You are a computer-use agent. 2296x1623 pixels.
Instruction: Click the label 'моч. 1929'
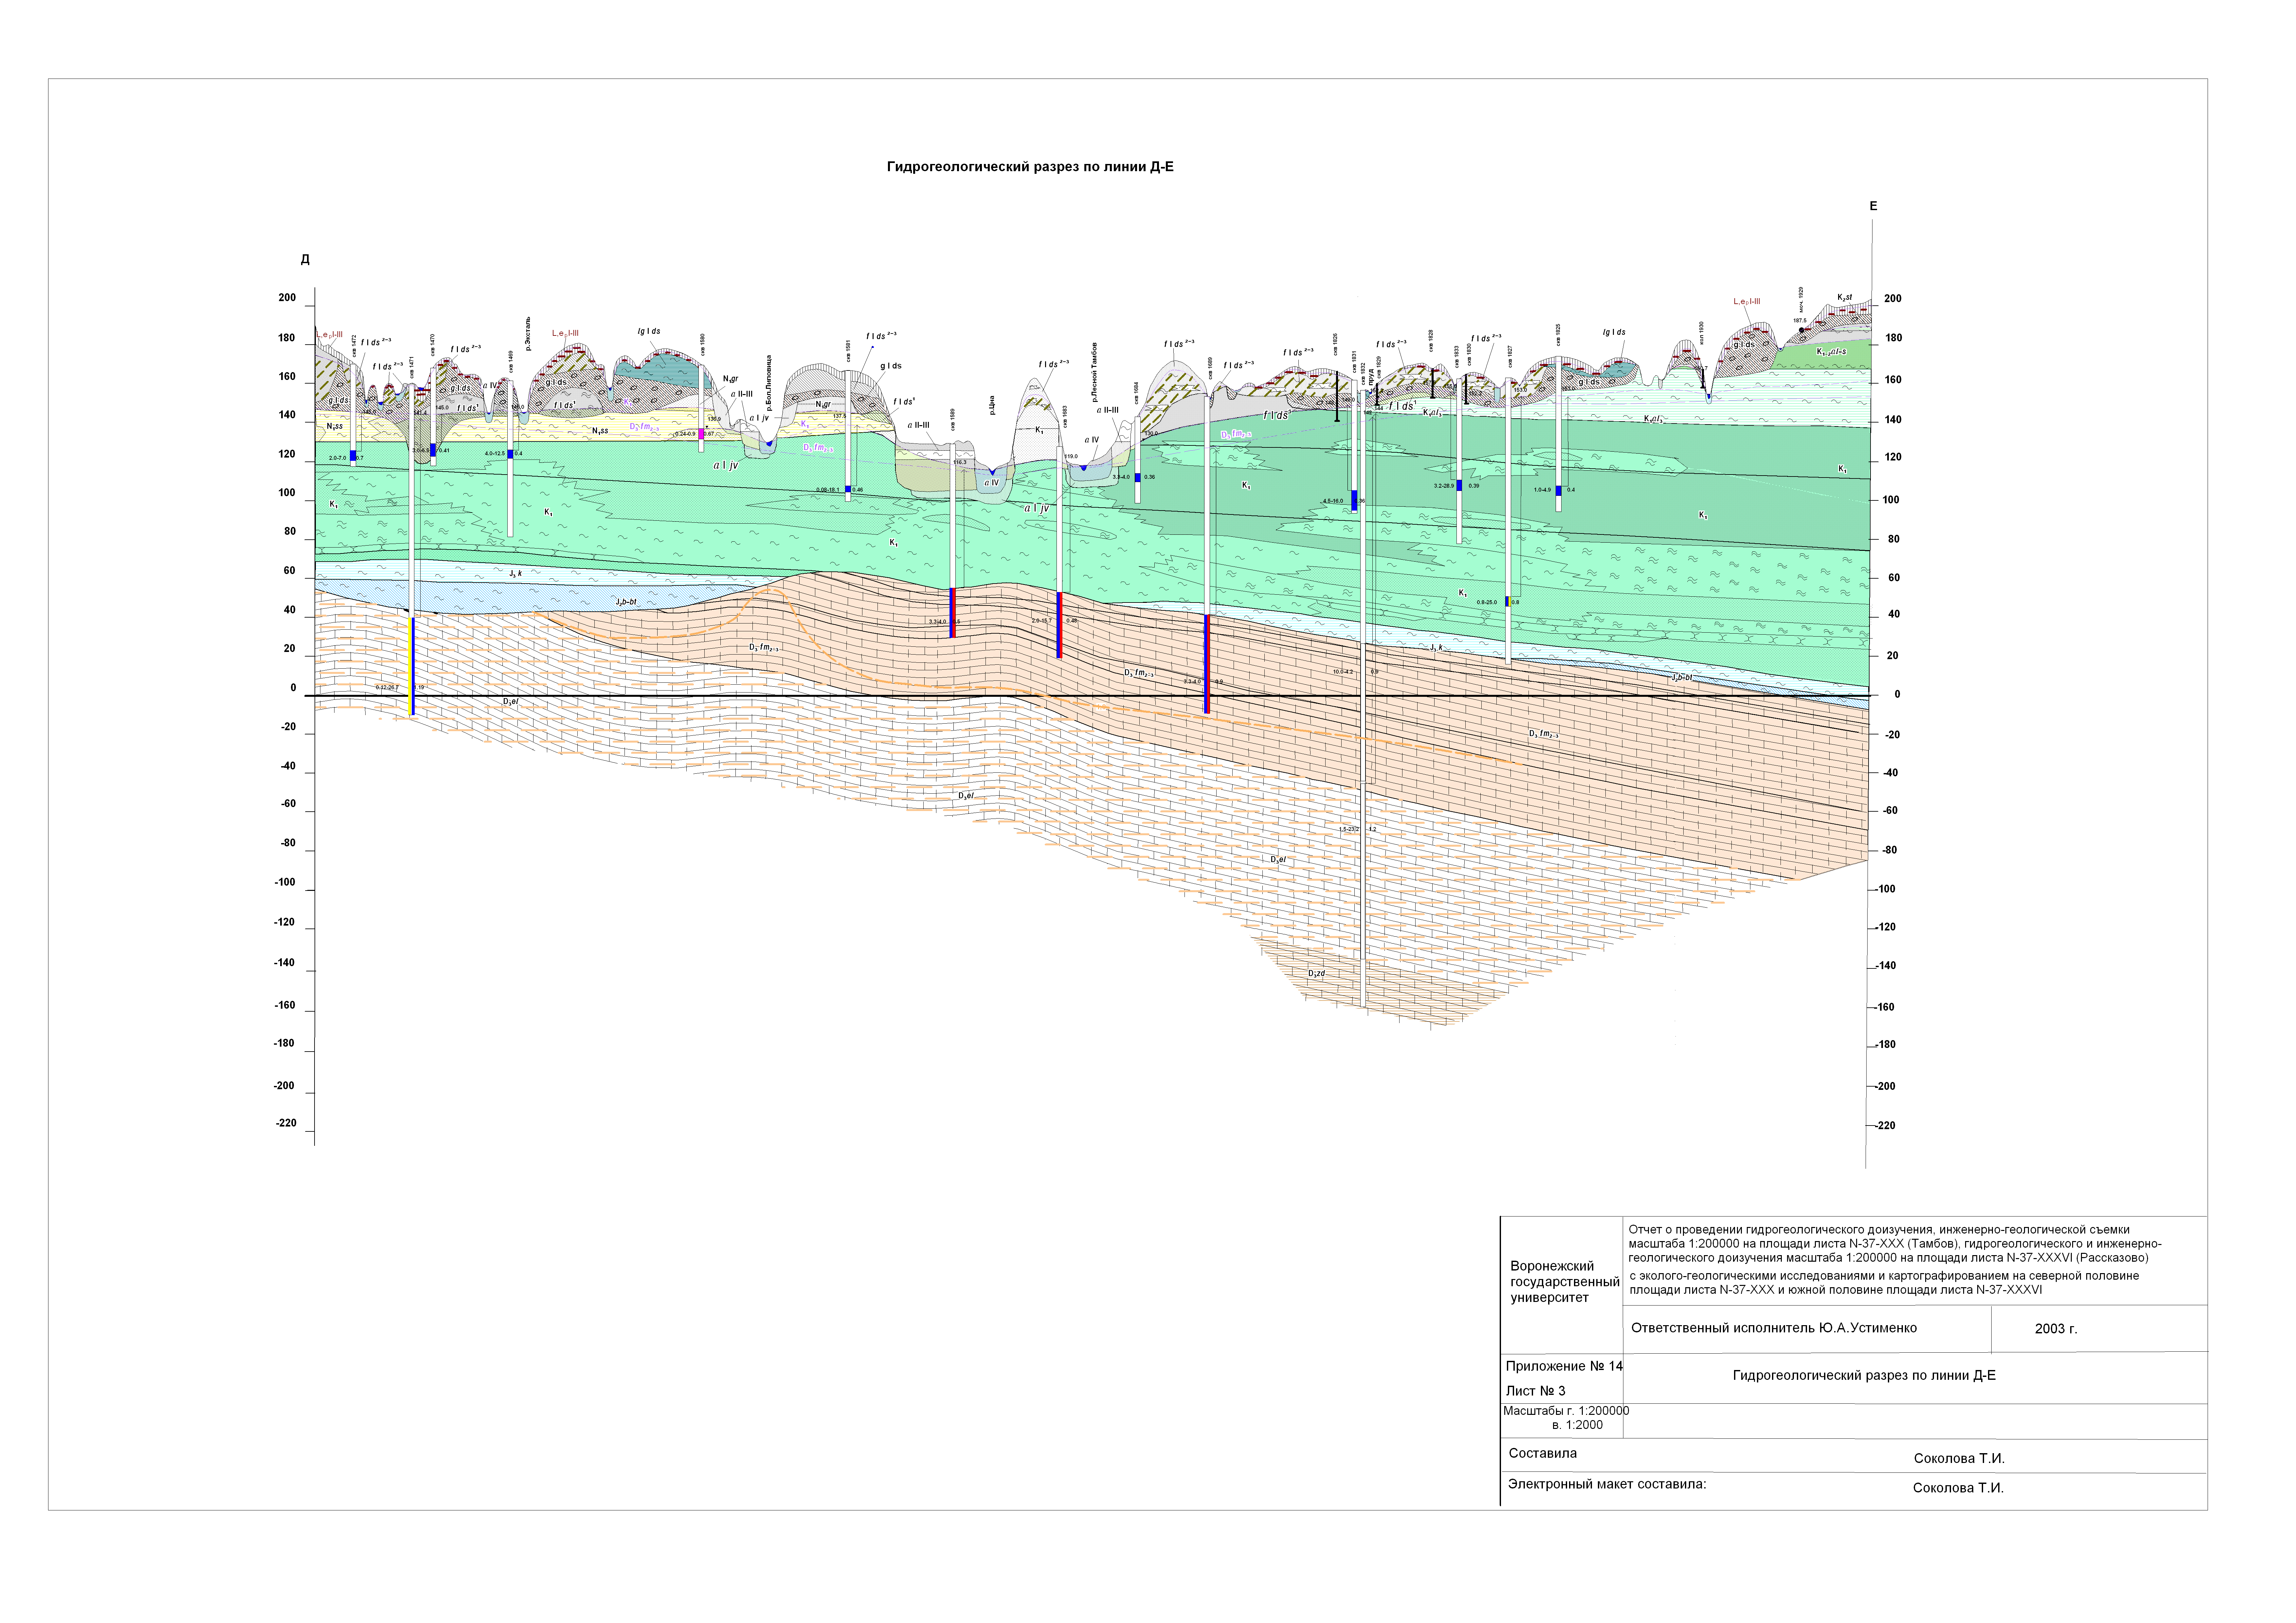[1801, 300]
